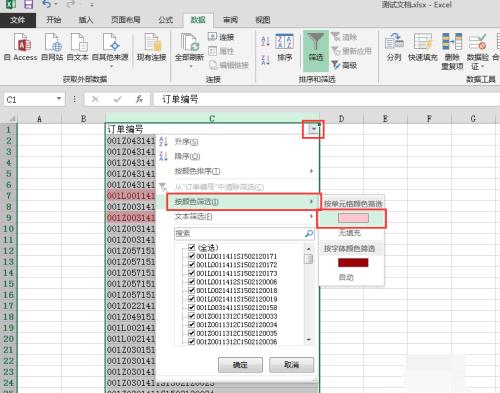Click the sort A to Z icon in the ribbon
The image size is (500, 393).
[x=265, y=41]
